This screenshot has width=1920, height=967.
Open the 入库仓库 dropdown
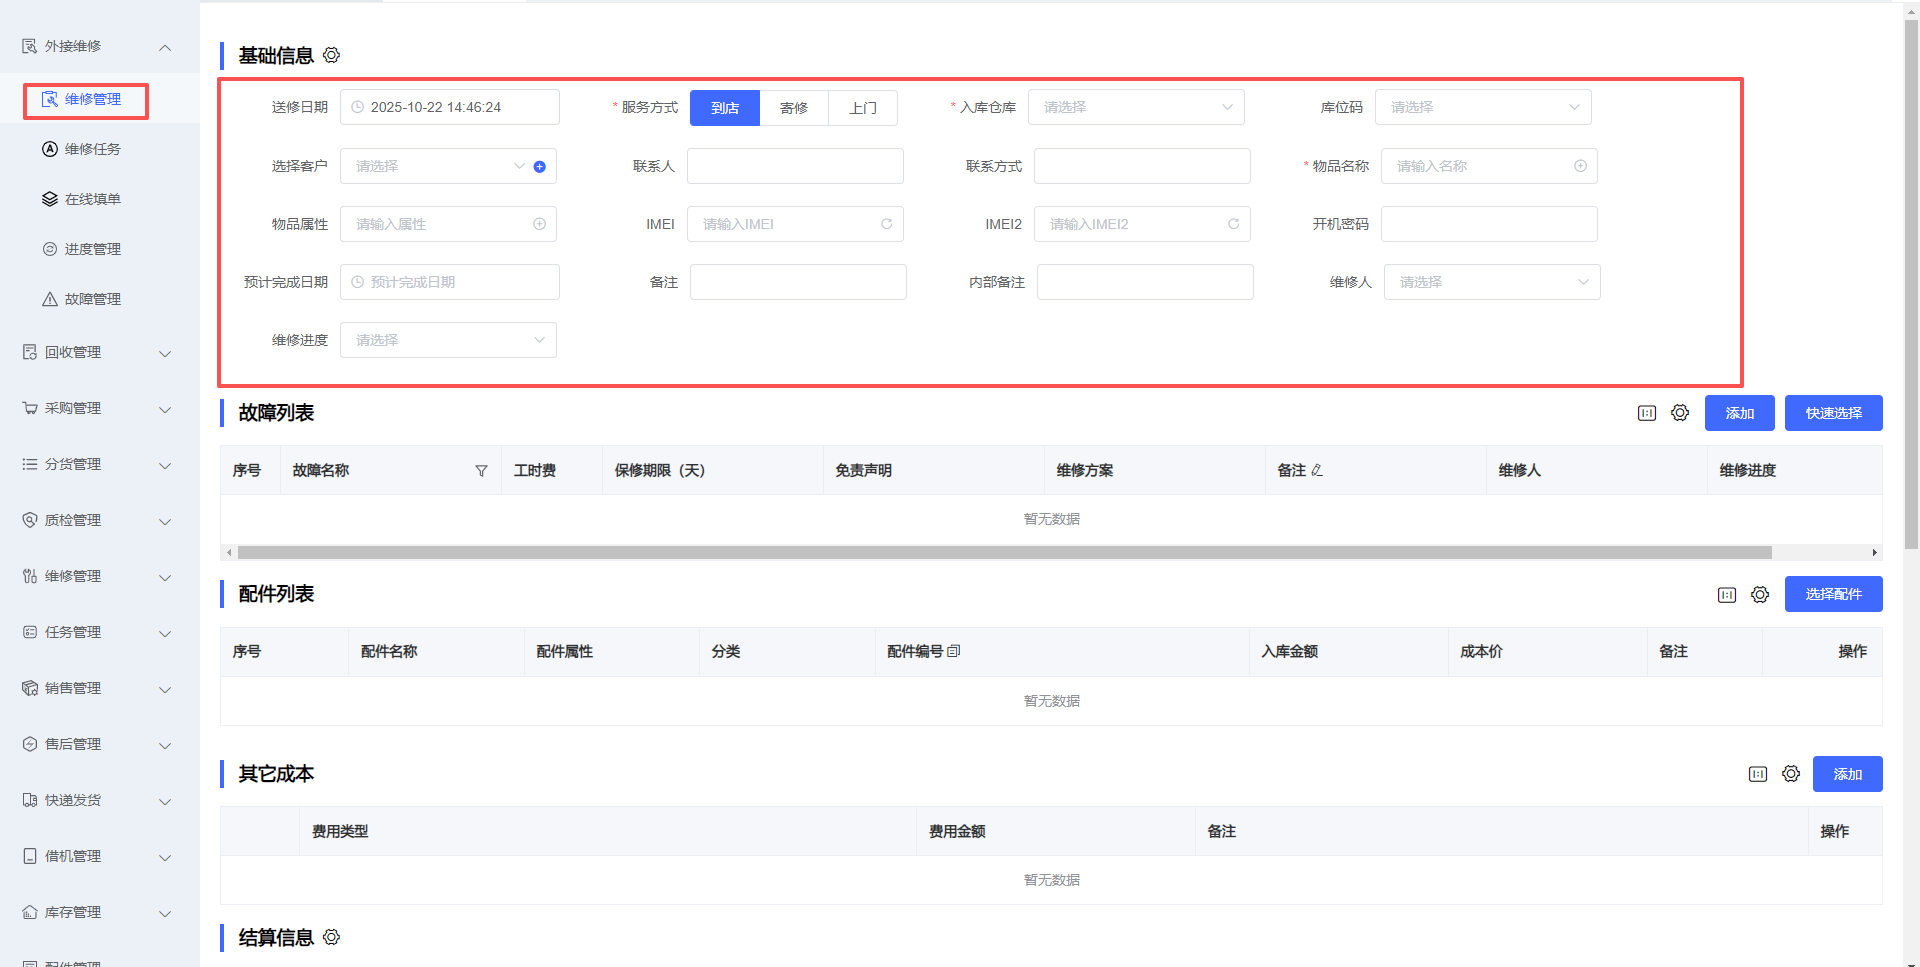tap(1136, 107)
